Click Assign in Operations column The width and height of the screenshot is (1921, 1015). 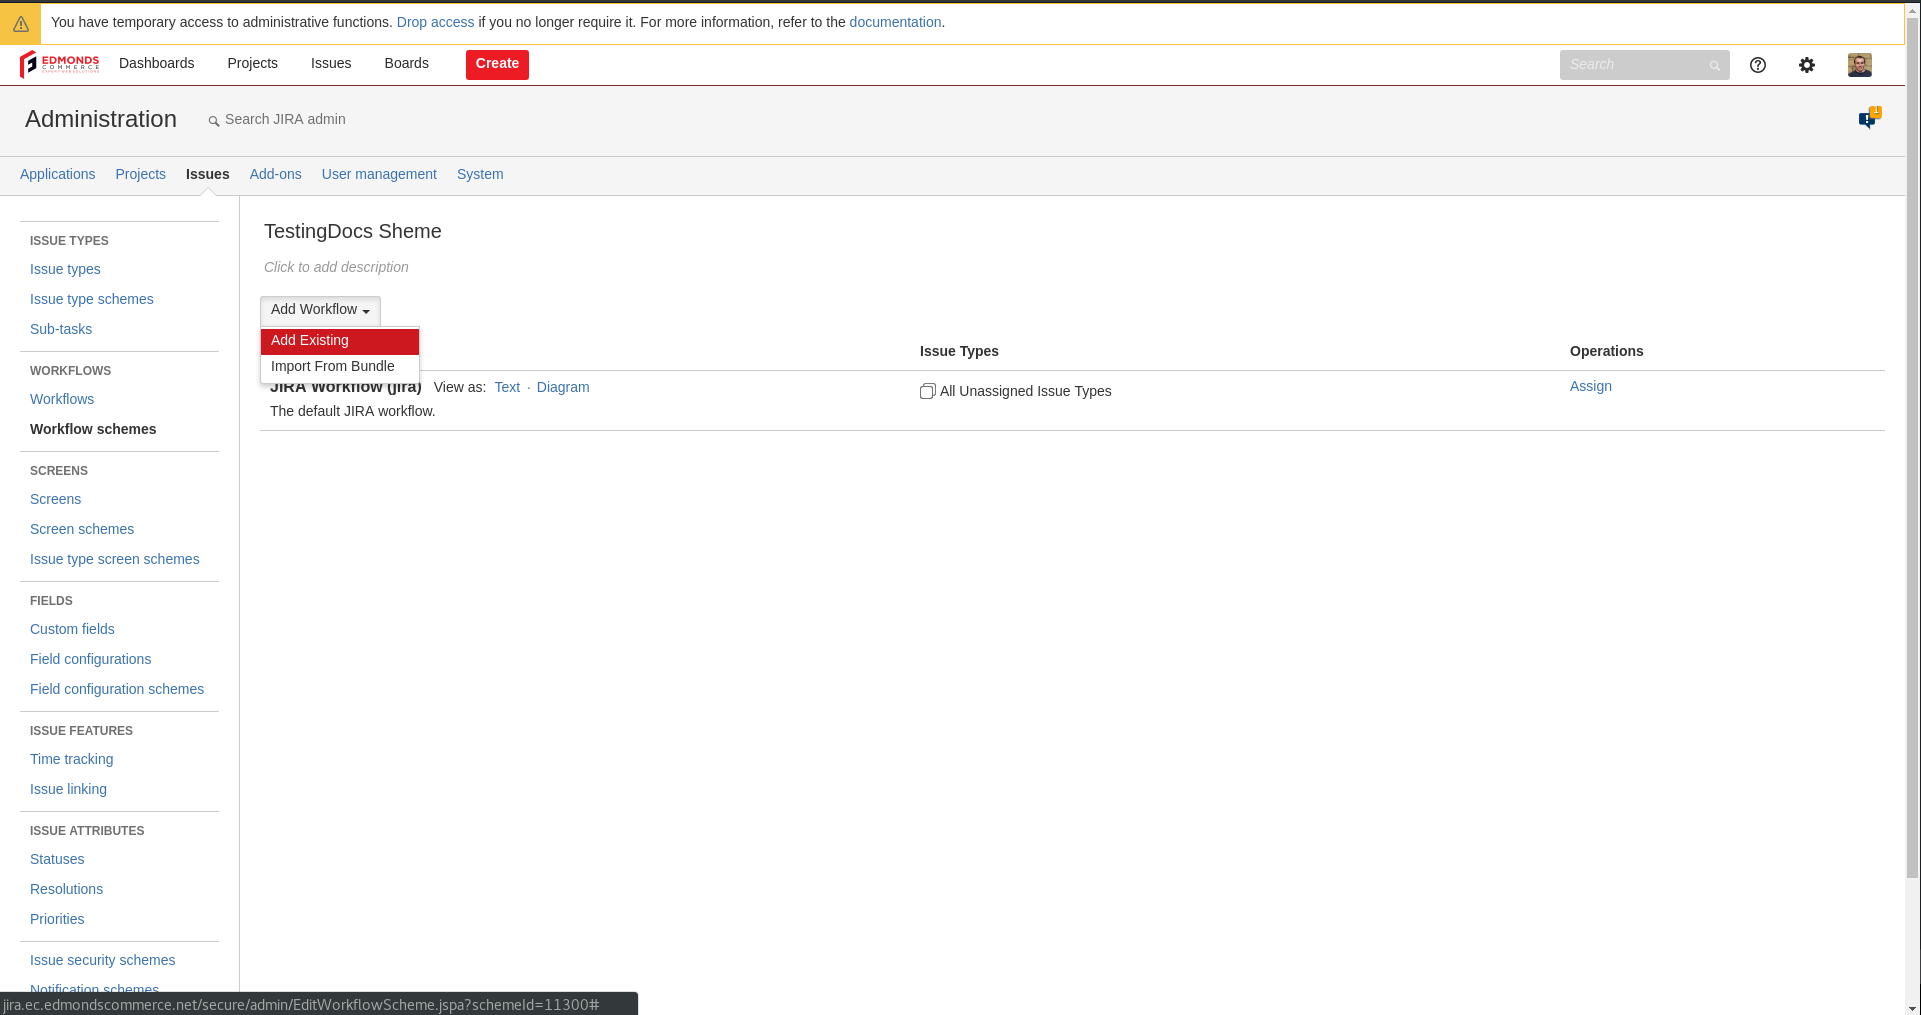coord(1591,386)
